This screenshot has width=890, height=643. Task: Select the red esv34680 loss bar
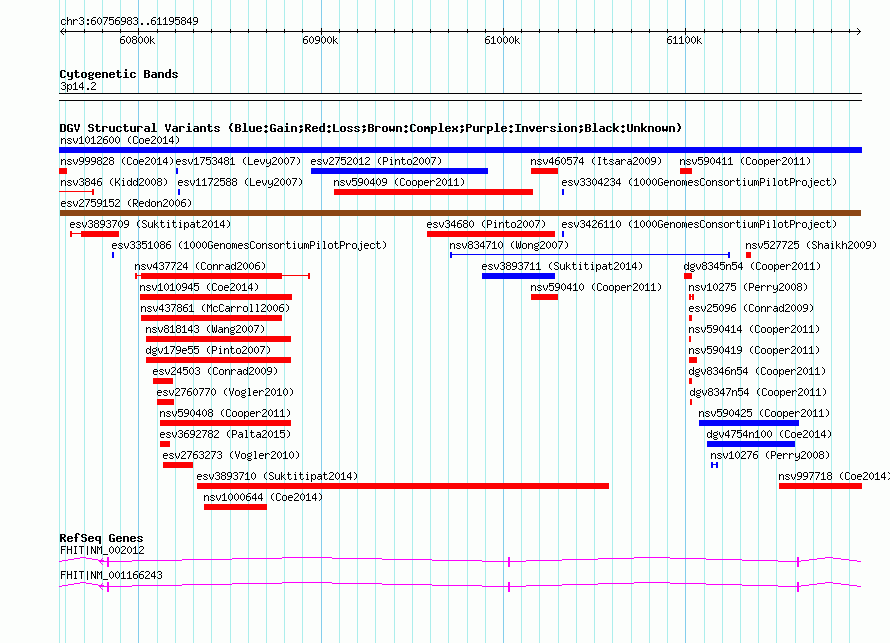491,234
